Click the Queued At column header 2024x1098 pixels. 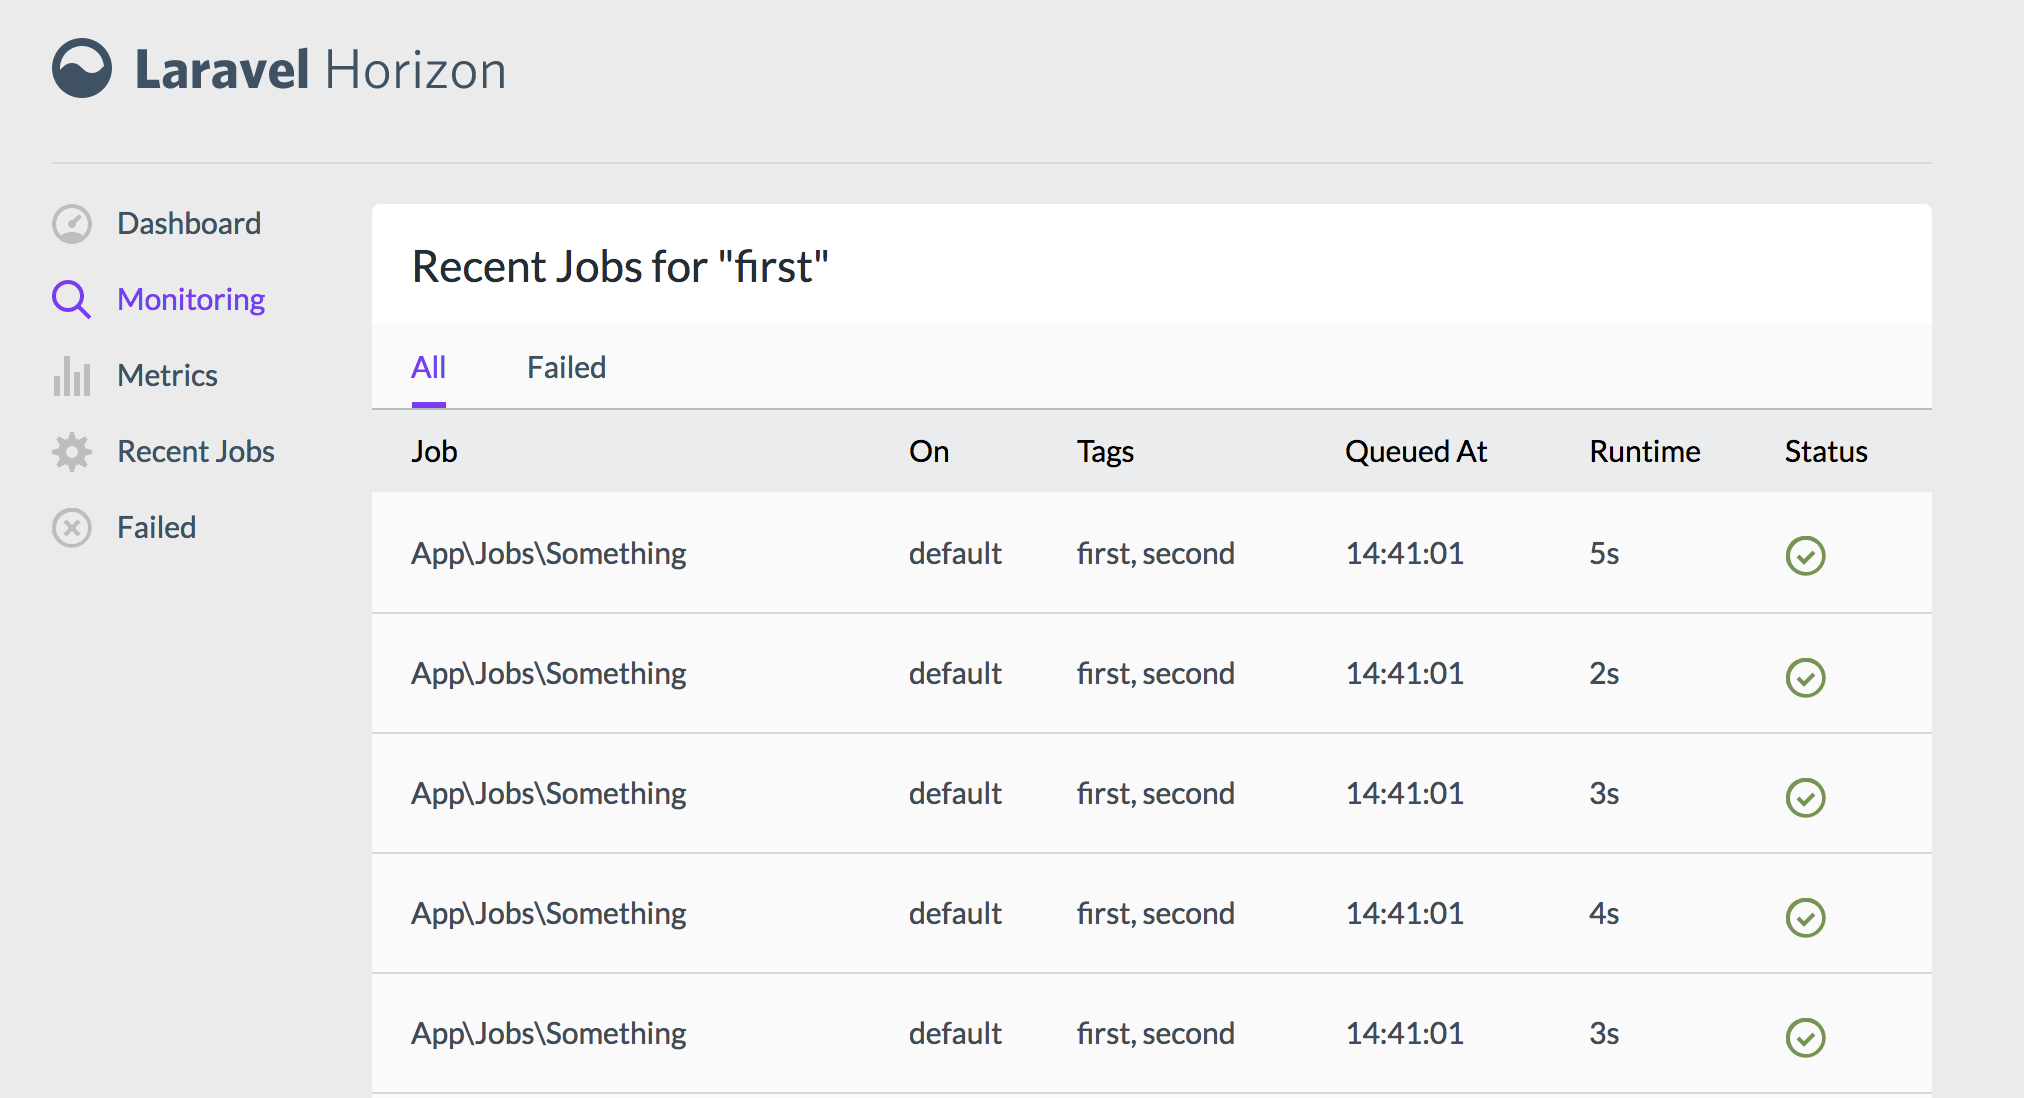click(x=1415, y=451)
